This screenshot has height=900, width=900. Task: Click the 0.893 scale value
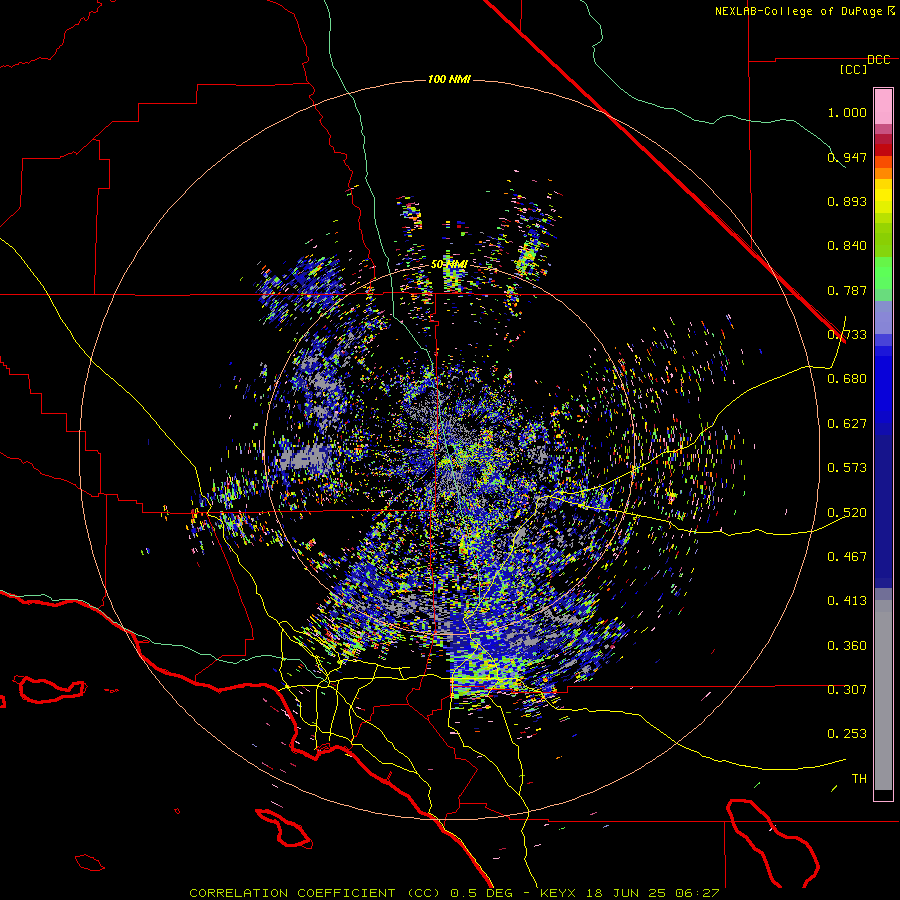(847, 201)
